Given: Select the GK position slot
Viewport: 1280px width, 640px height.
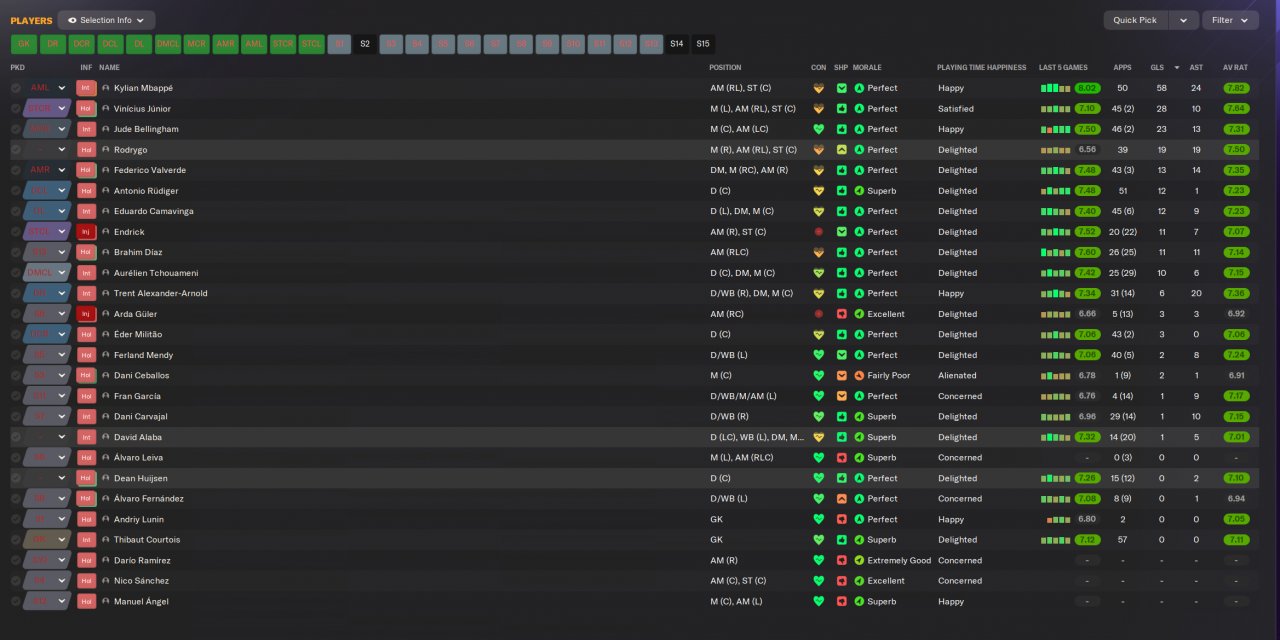Looking at the screenshot, I should tap(24, 44).
